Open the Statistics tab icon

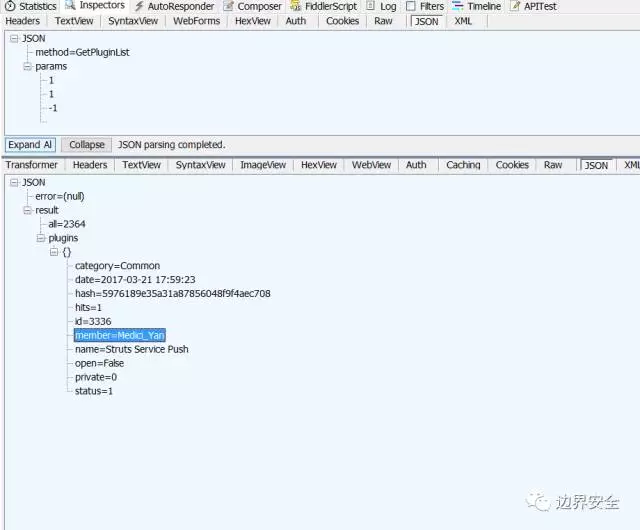pyautogui.click(x=11, y=6)
